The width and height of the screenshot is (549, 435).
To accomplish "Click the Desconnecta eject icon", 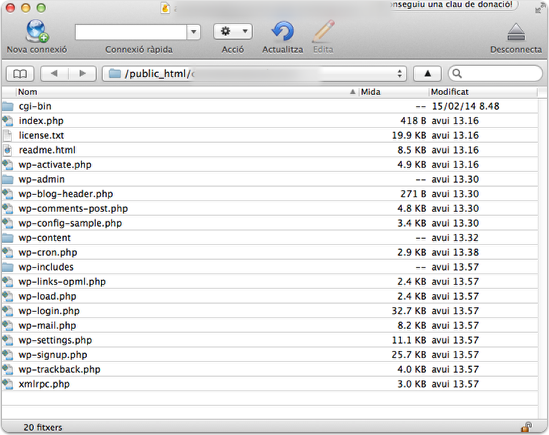I will 516,32.
